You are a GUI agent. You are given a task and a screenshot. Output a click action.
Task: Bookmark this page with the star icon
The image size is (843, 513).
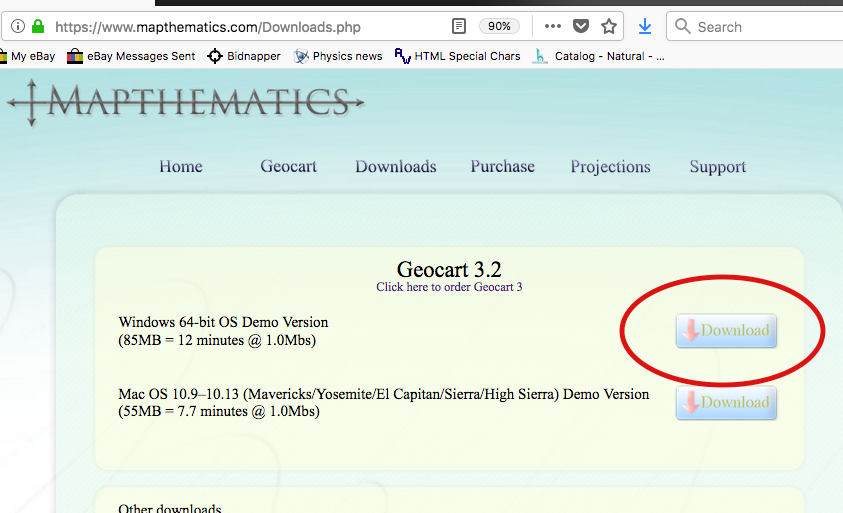608,26
